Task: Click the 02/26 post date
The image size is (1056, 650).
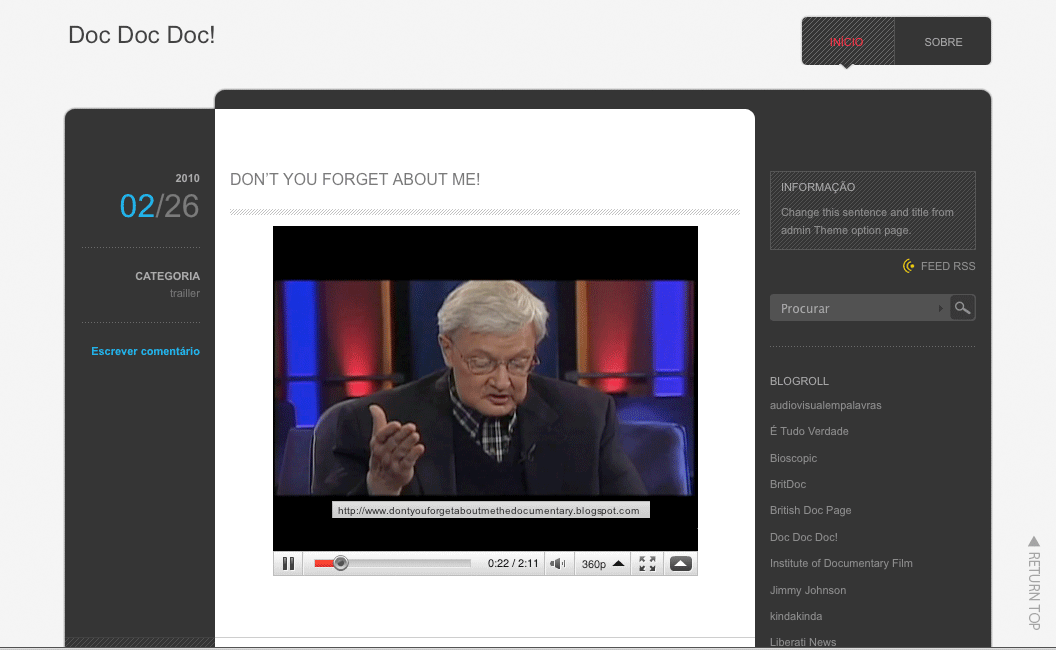Action: 160,206
